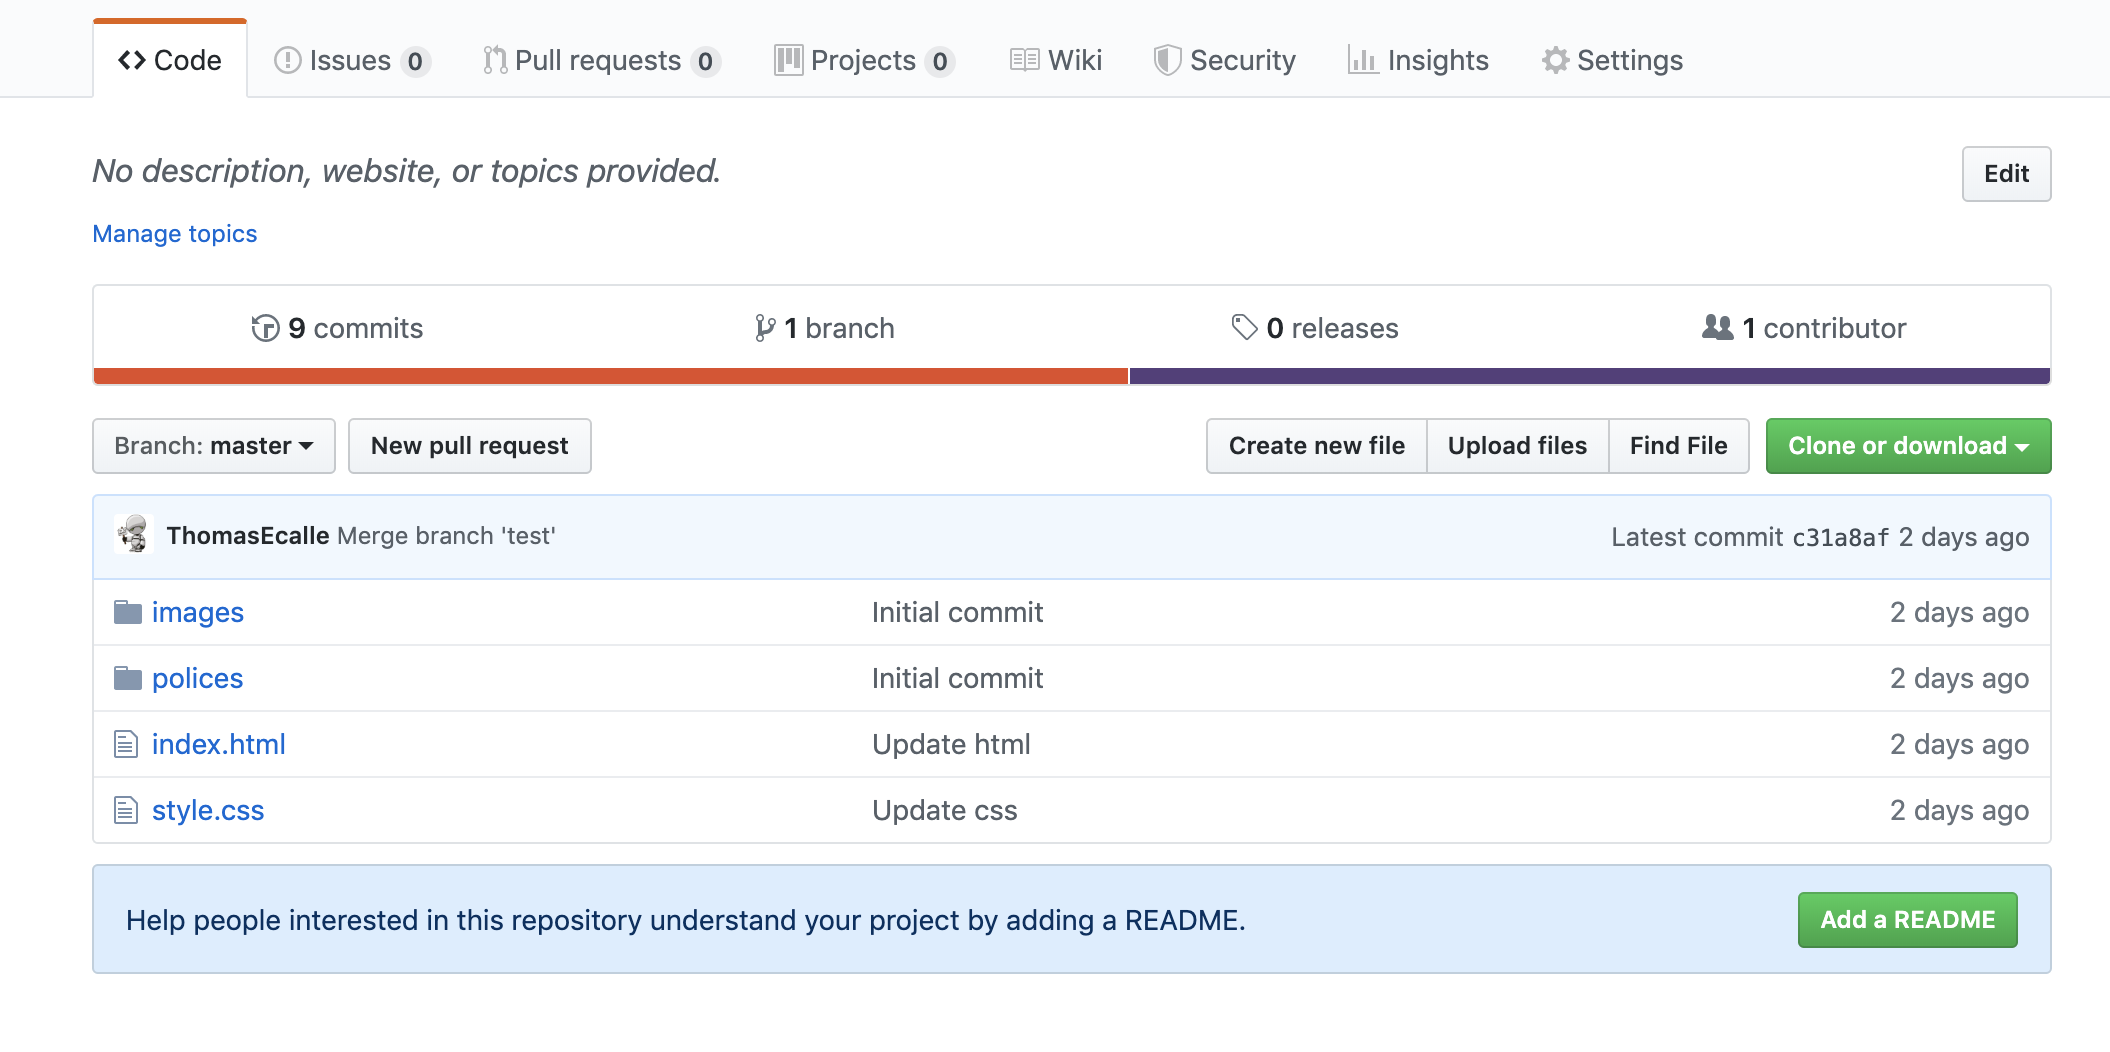Viewport: 2110px width, 1052px height.
Task: Expand the Branch: master dropdown
Action: (214, 446)
